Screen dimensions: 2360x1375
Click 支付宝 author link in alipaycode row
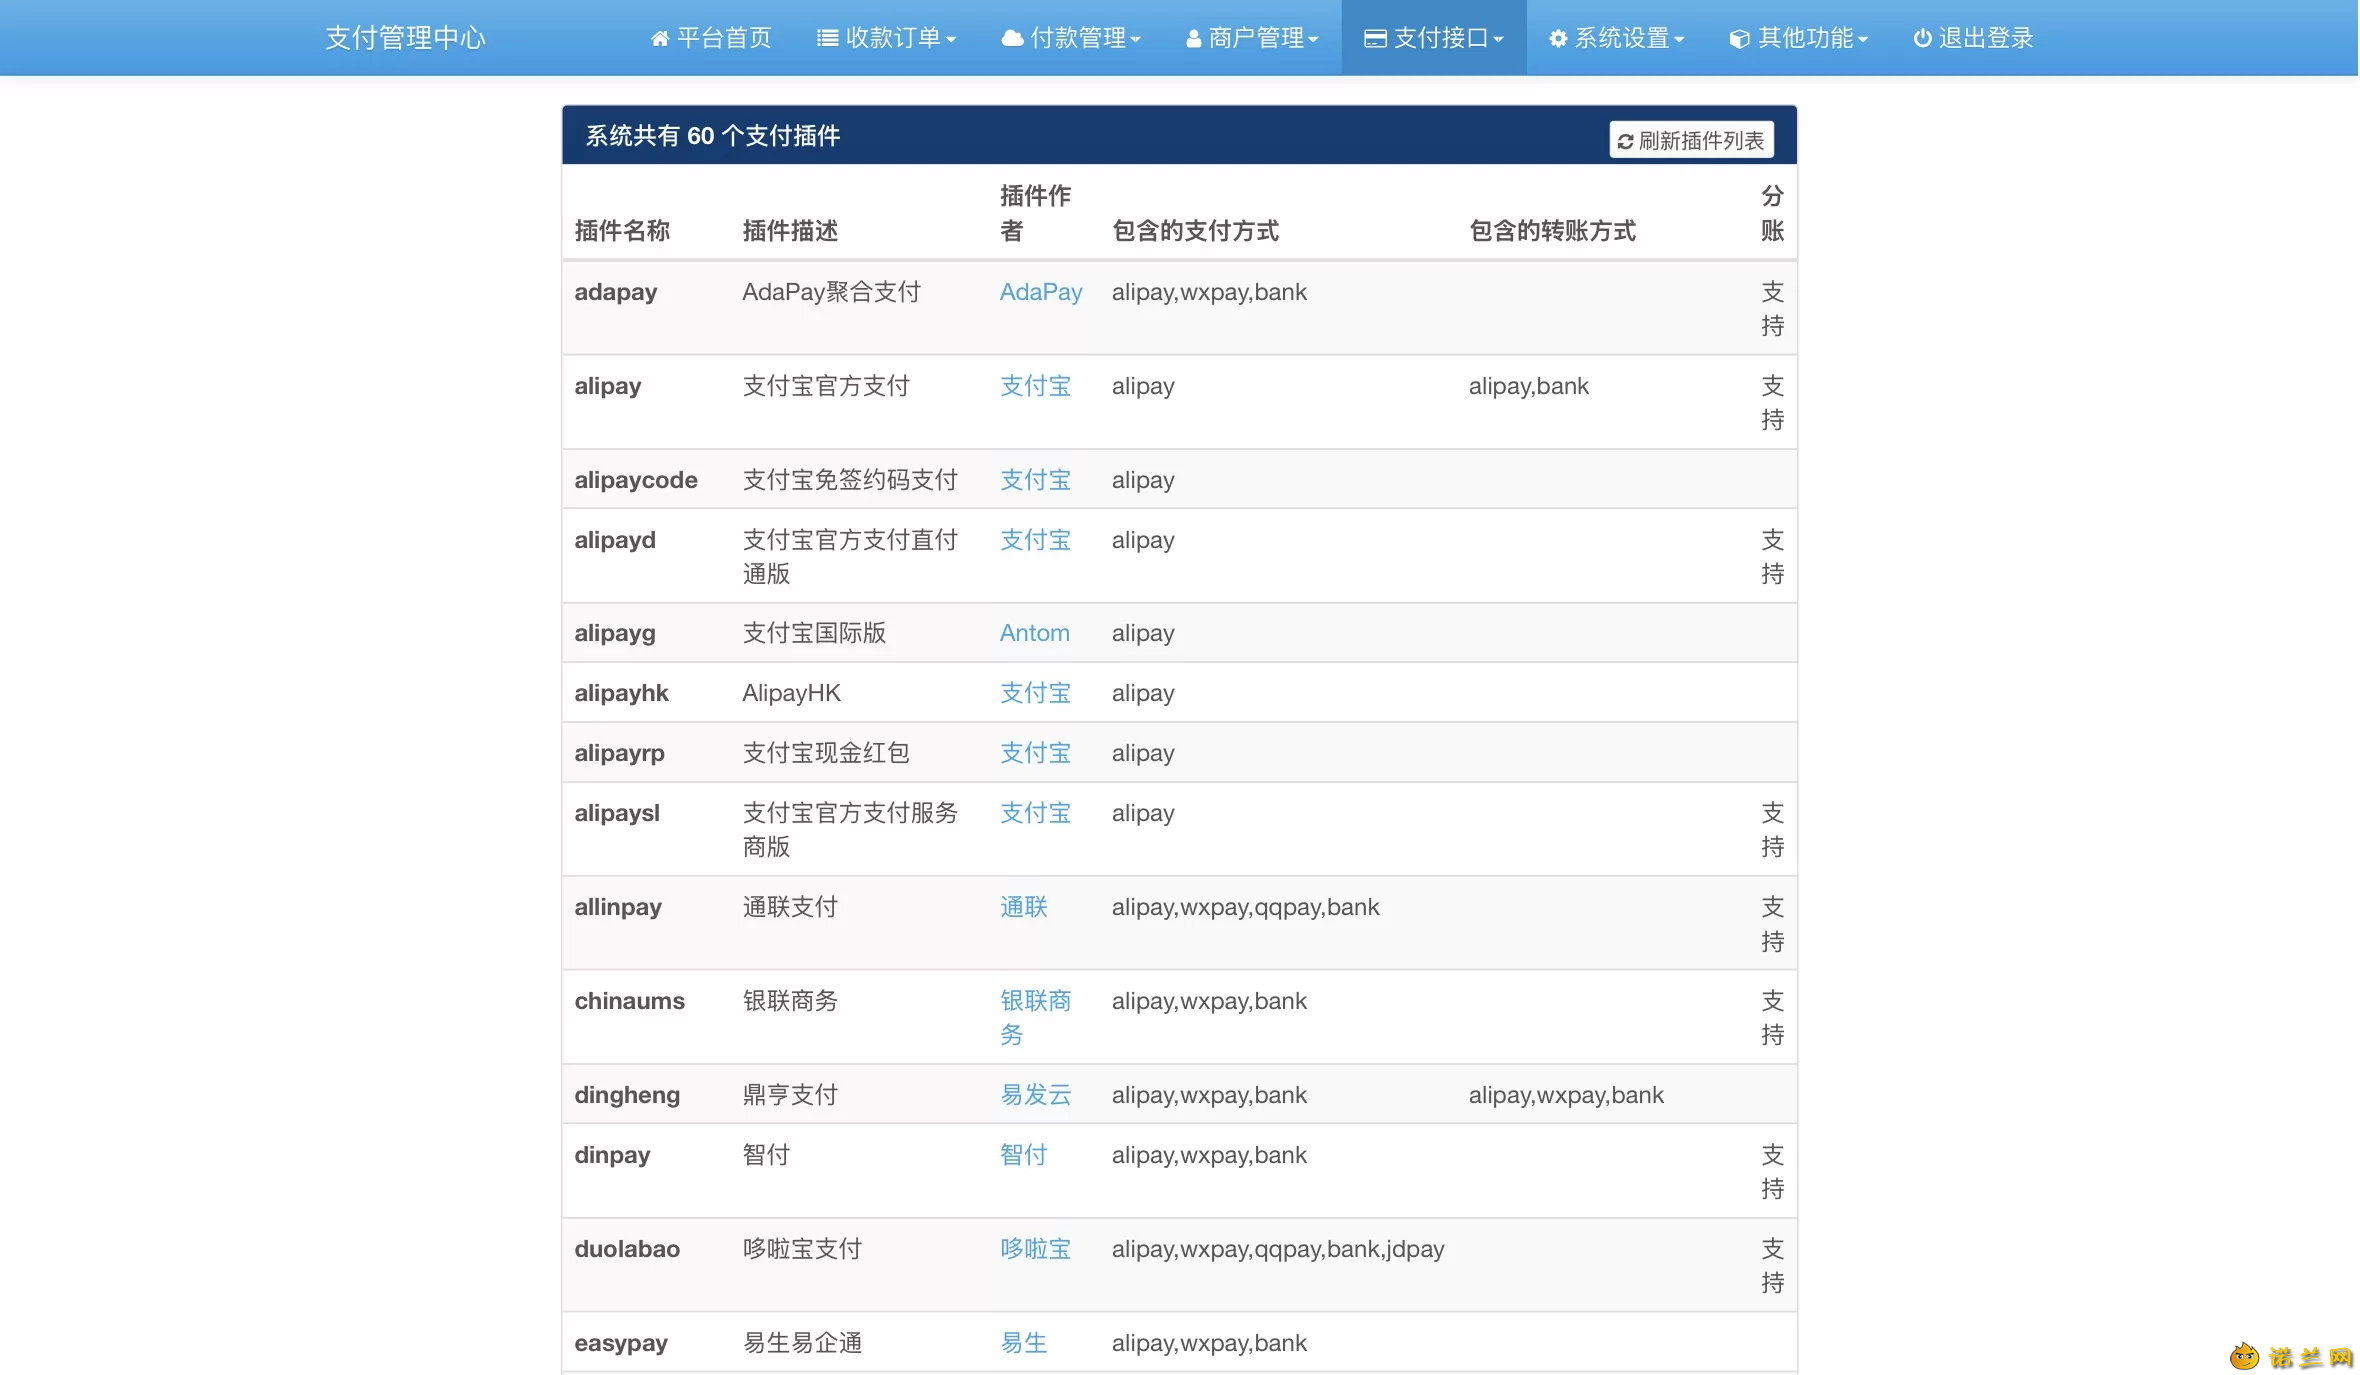pos(1035,480)
